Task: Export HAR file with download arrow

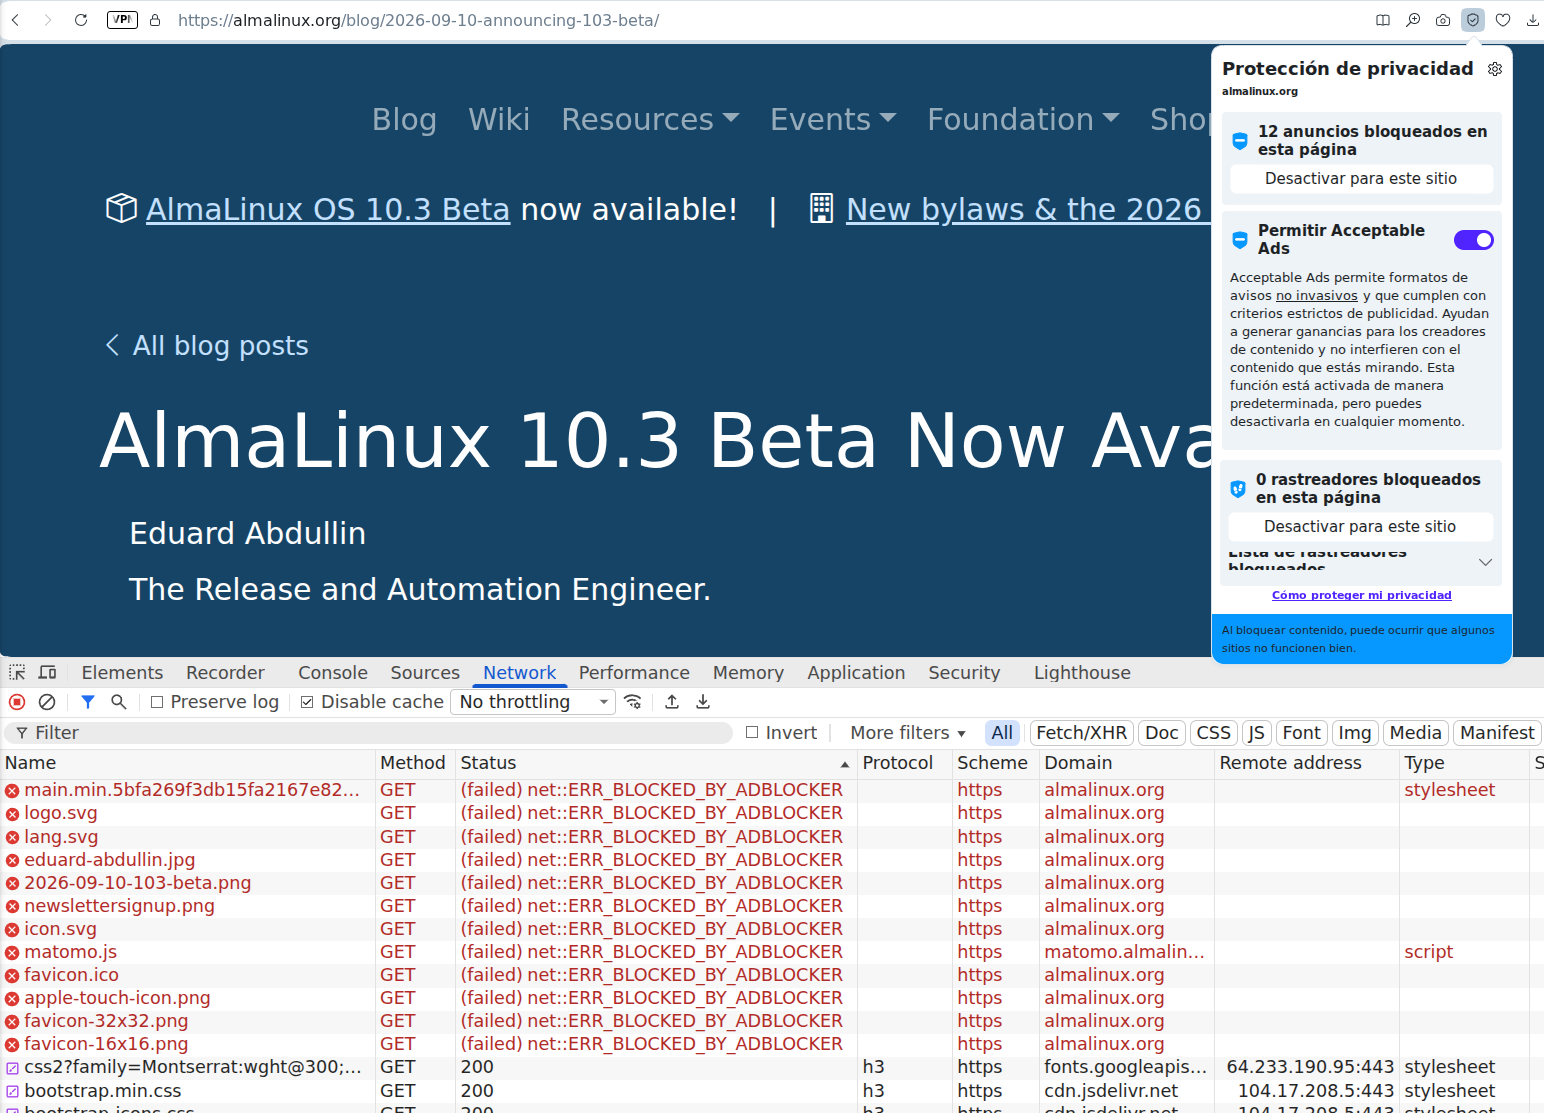Action: (x=703, y=702)
